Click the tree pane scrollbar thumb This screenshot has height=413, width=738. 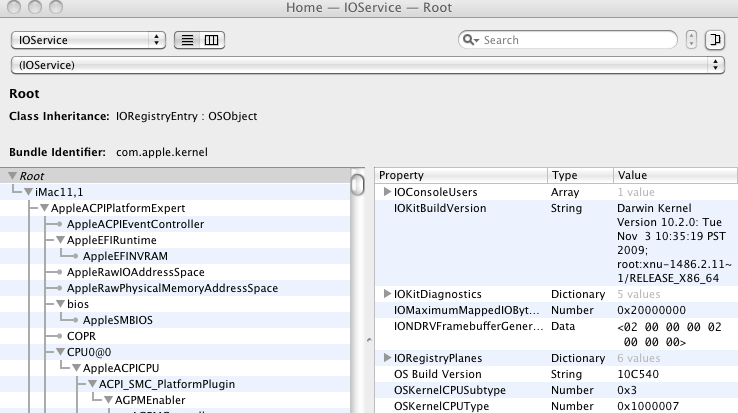point(358,184)
